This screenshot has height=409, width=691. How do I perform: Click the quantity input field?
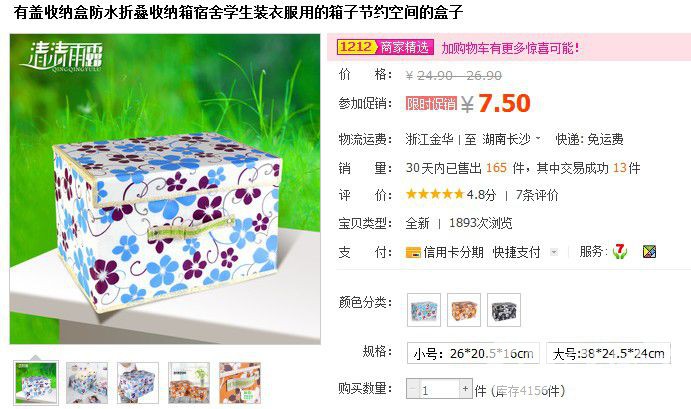point(439,389)
